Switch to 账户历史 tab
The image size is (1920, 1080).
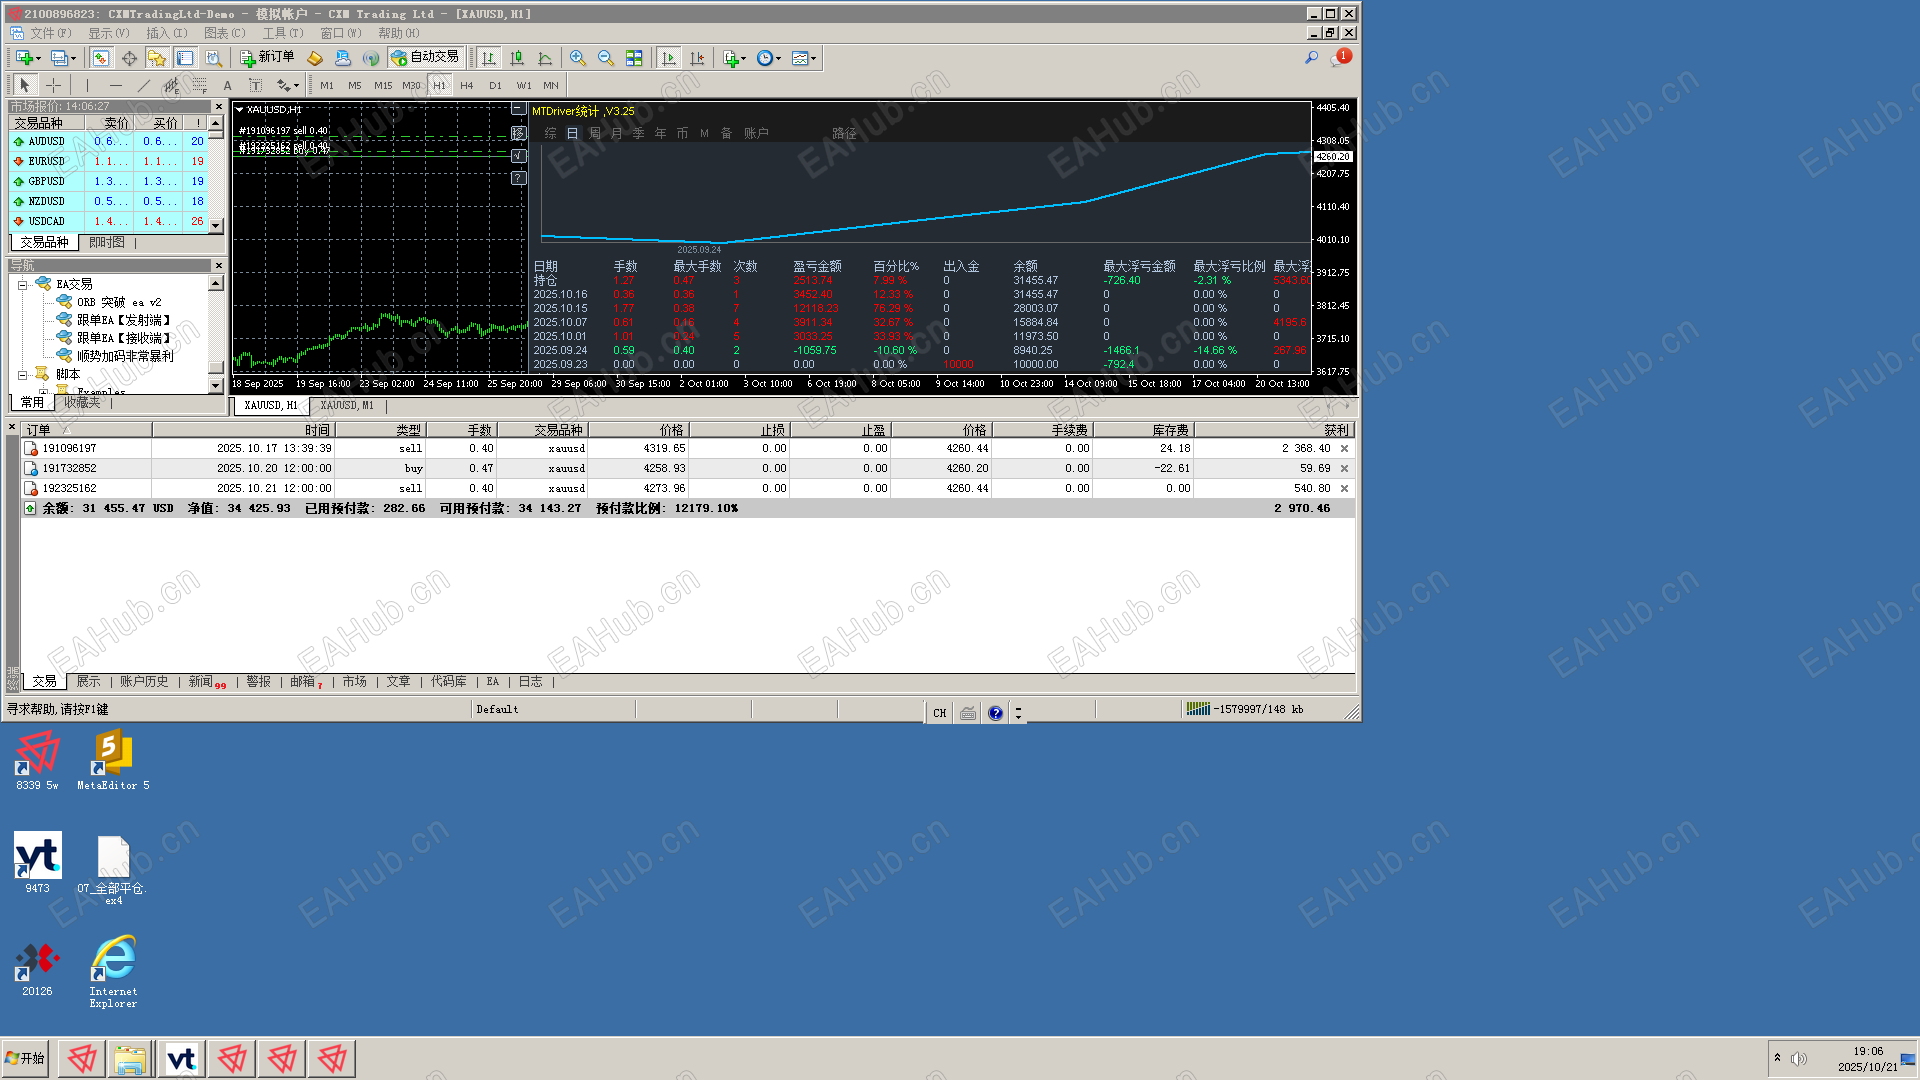pyautogui.click(x=144, y=681)
